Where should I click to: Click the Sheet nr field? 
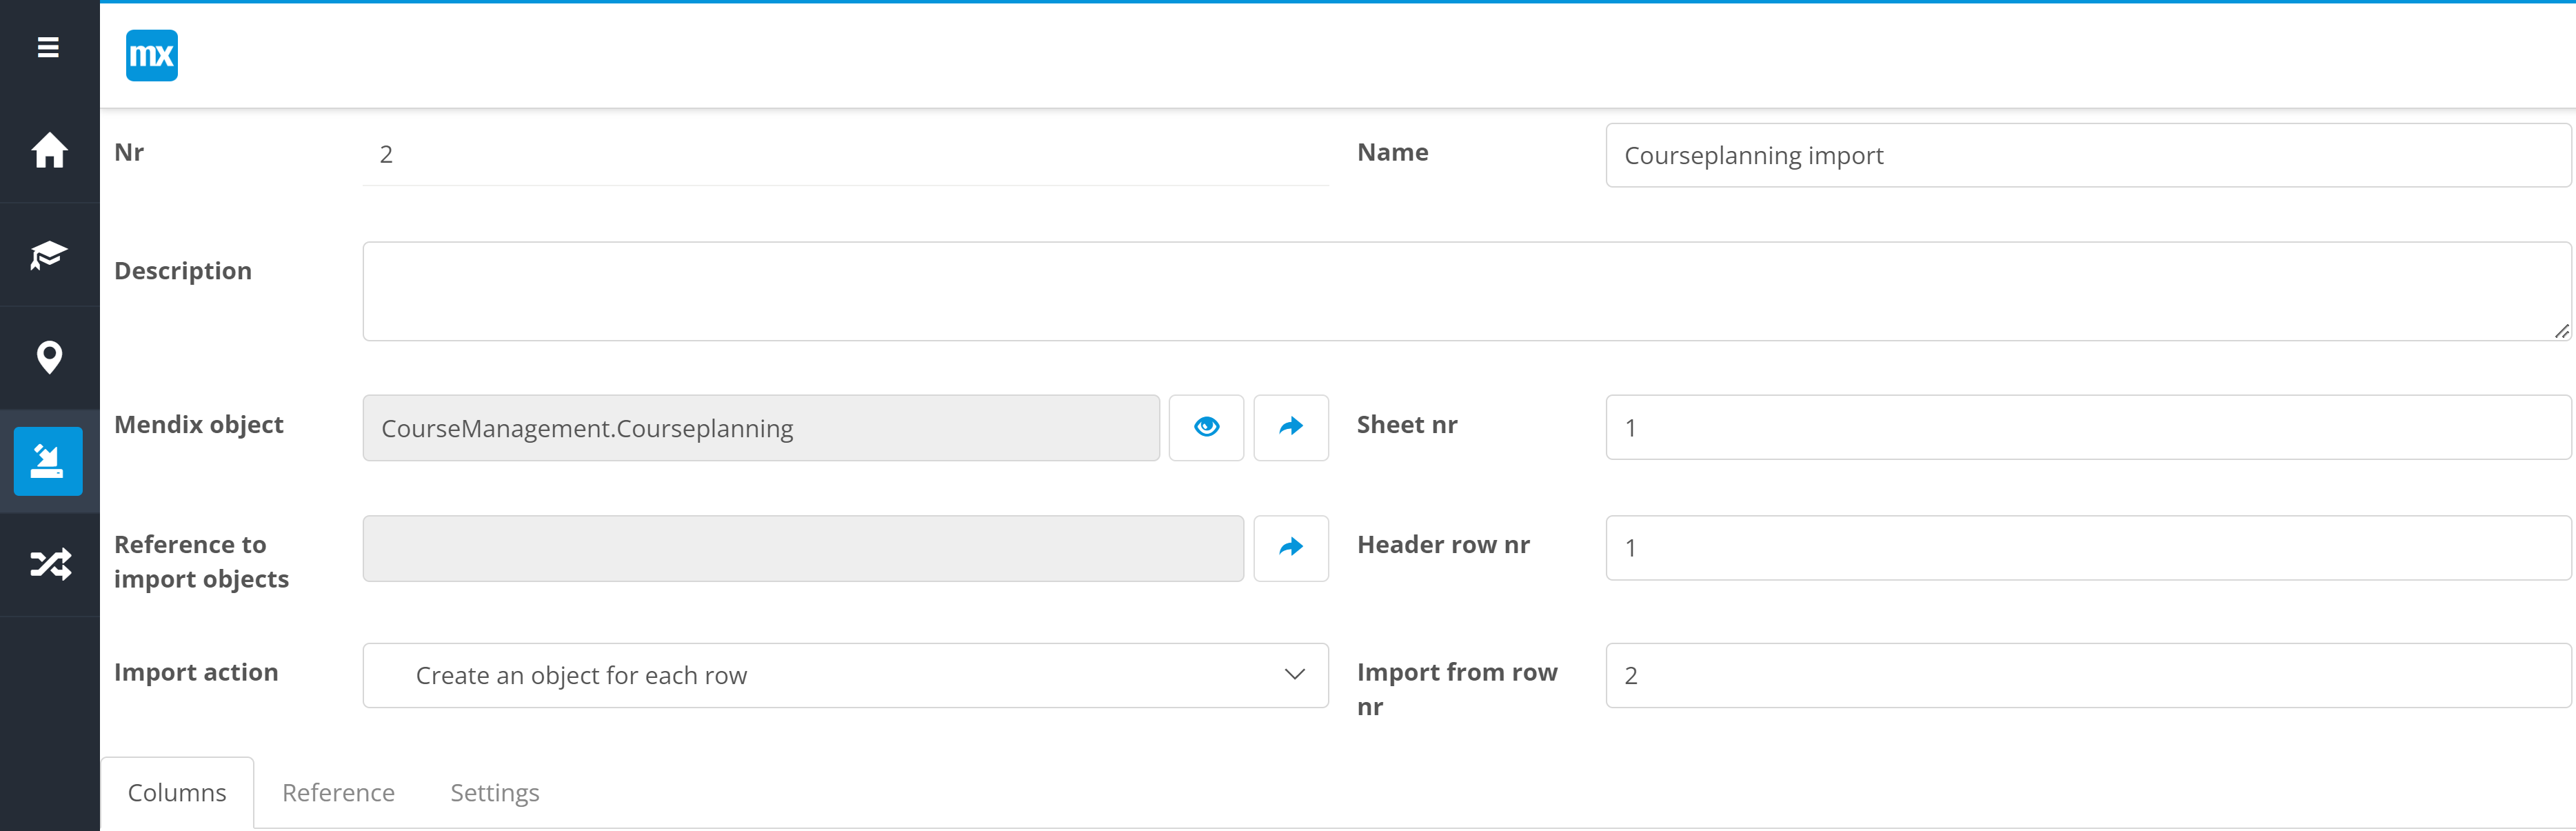tap(2087, 427)
